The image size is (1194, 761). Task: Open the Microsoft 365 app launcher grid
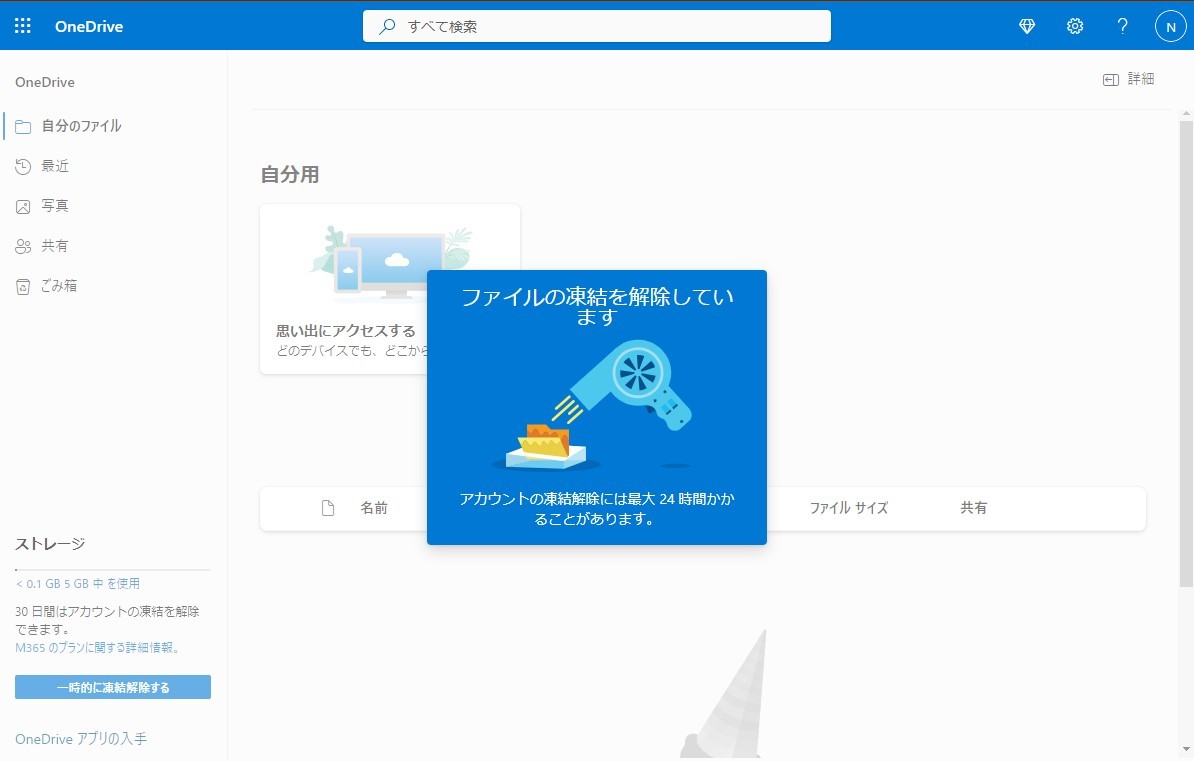pyautogui.click(x=22, y=25)
